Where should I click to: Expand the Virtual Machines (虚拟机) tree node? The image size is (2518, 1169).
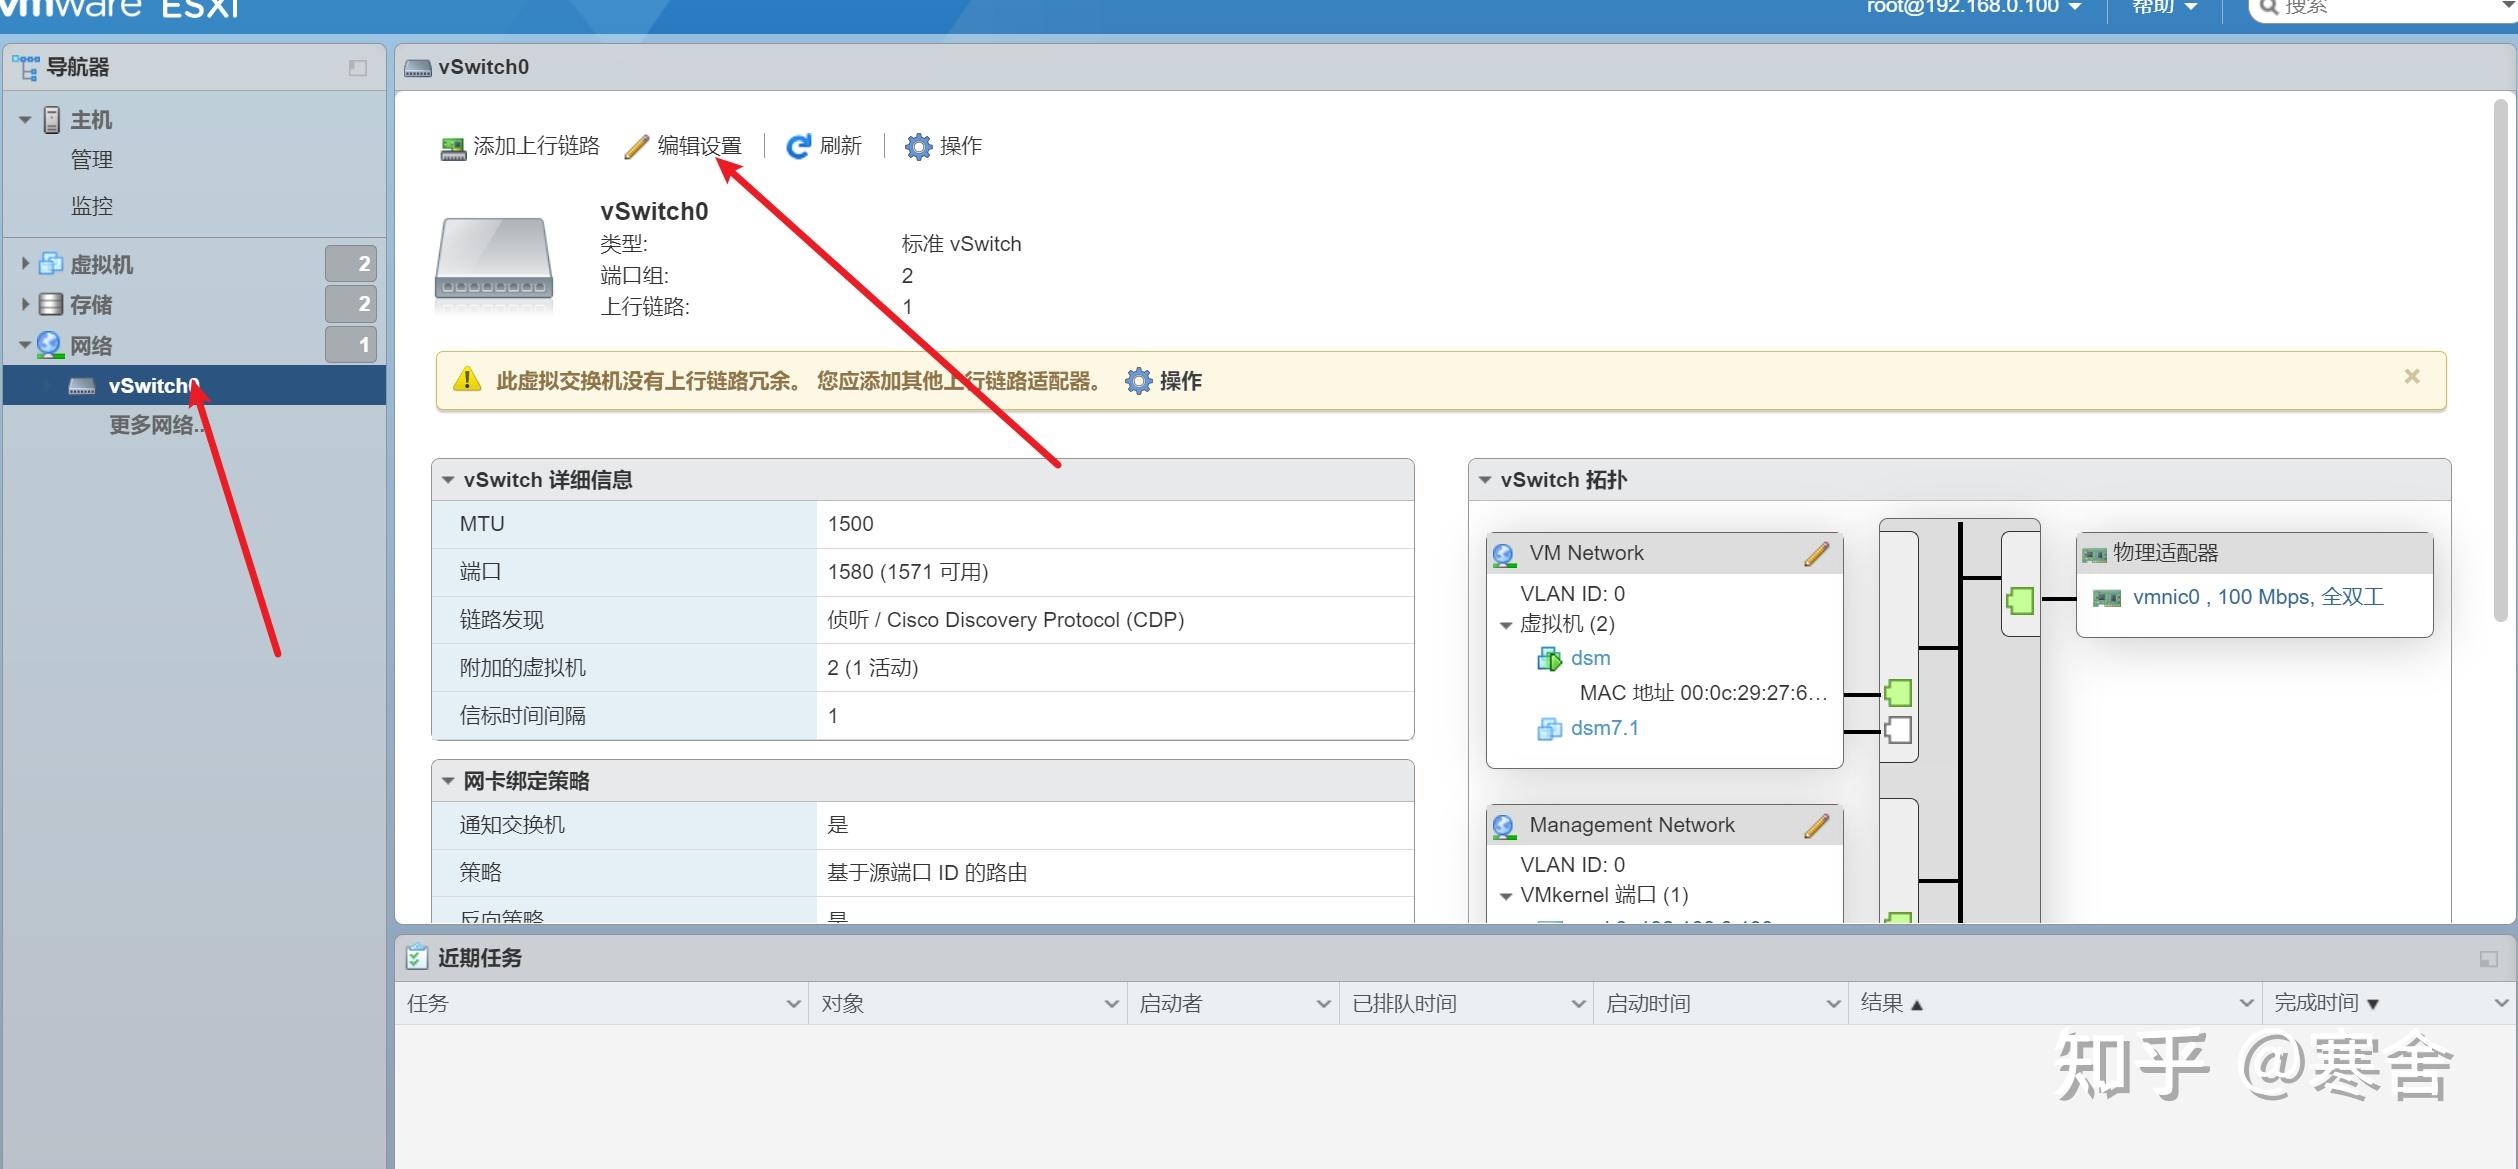click(x=25, y=264)
